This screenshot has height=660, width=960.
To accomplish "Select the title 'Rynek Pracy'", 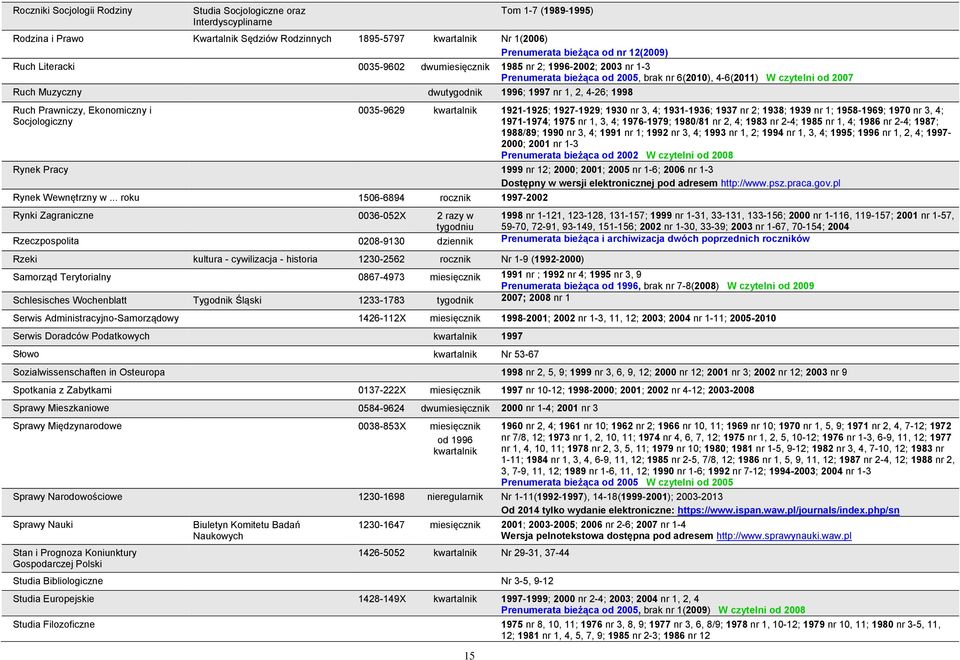I will [40, 170].
